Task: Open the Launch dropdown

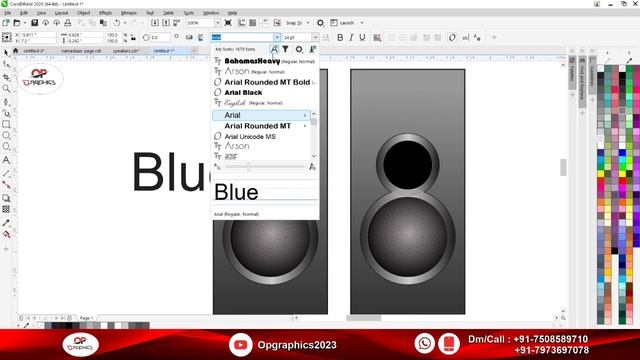Action: click(362, 23)
